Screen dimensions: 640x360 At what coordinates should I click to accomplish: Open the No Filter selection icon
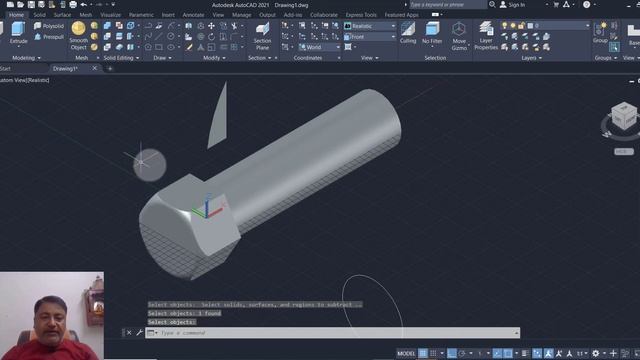[x=432, y=33]
